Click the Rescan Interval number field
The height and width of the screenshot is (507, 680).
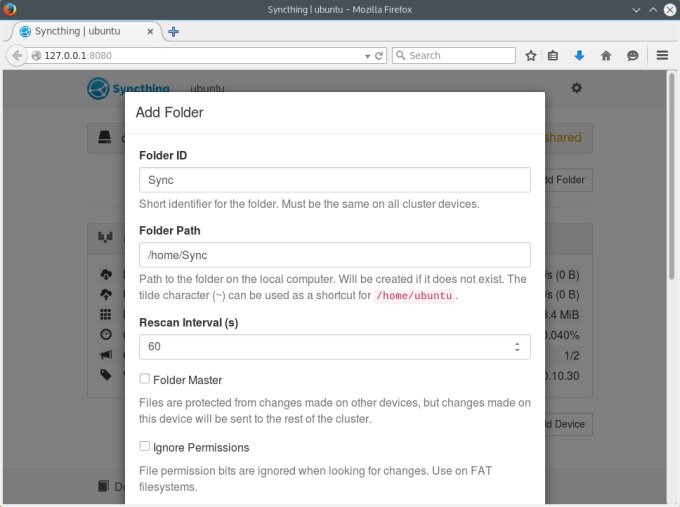334,347
